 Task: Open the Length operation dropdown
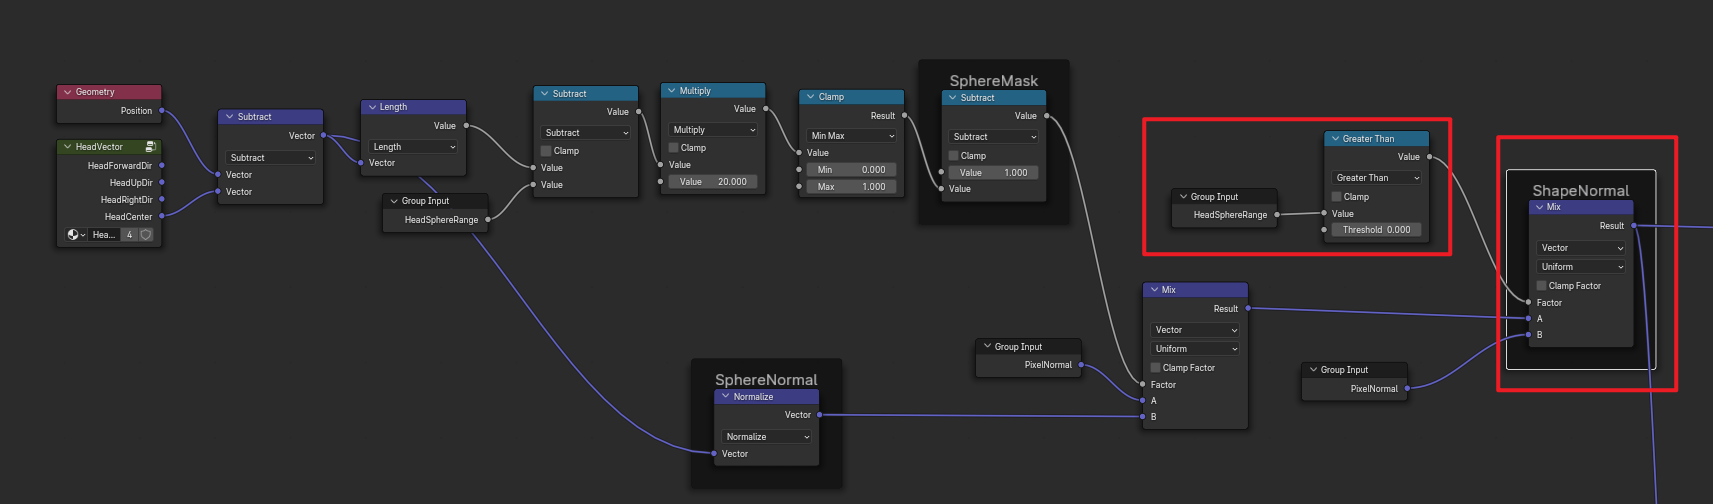[x=414, y=147]
